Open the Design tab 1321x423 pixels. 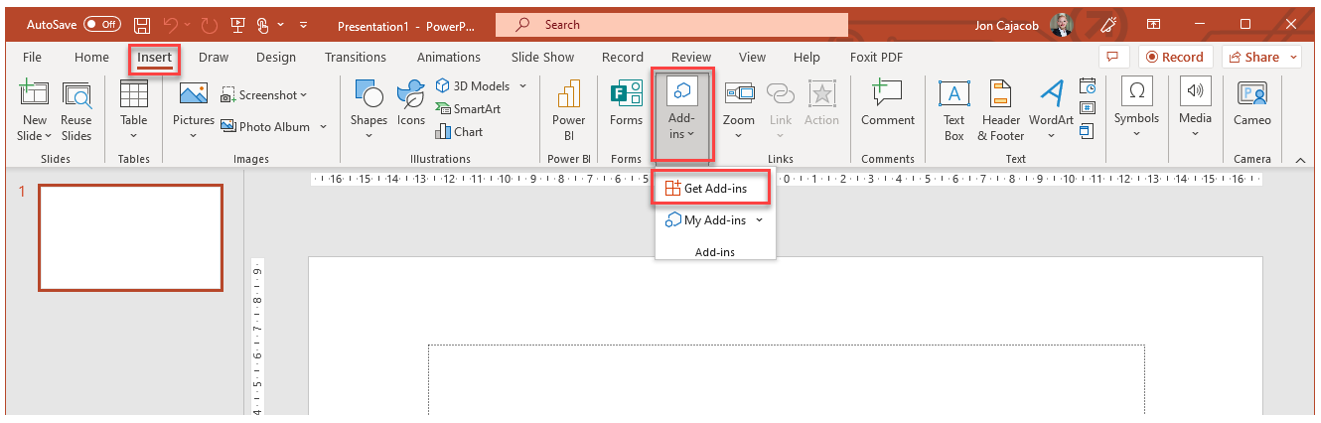coord(276,57)
